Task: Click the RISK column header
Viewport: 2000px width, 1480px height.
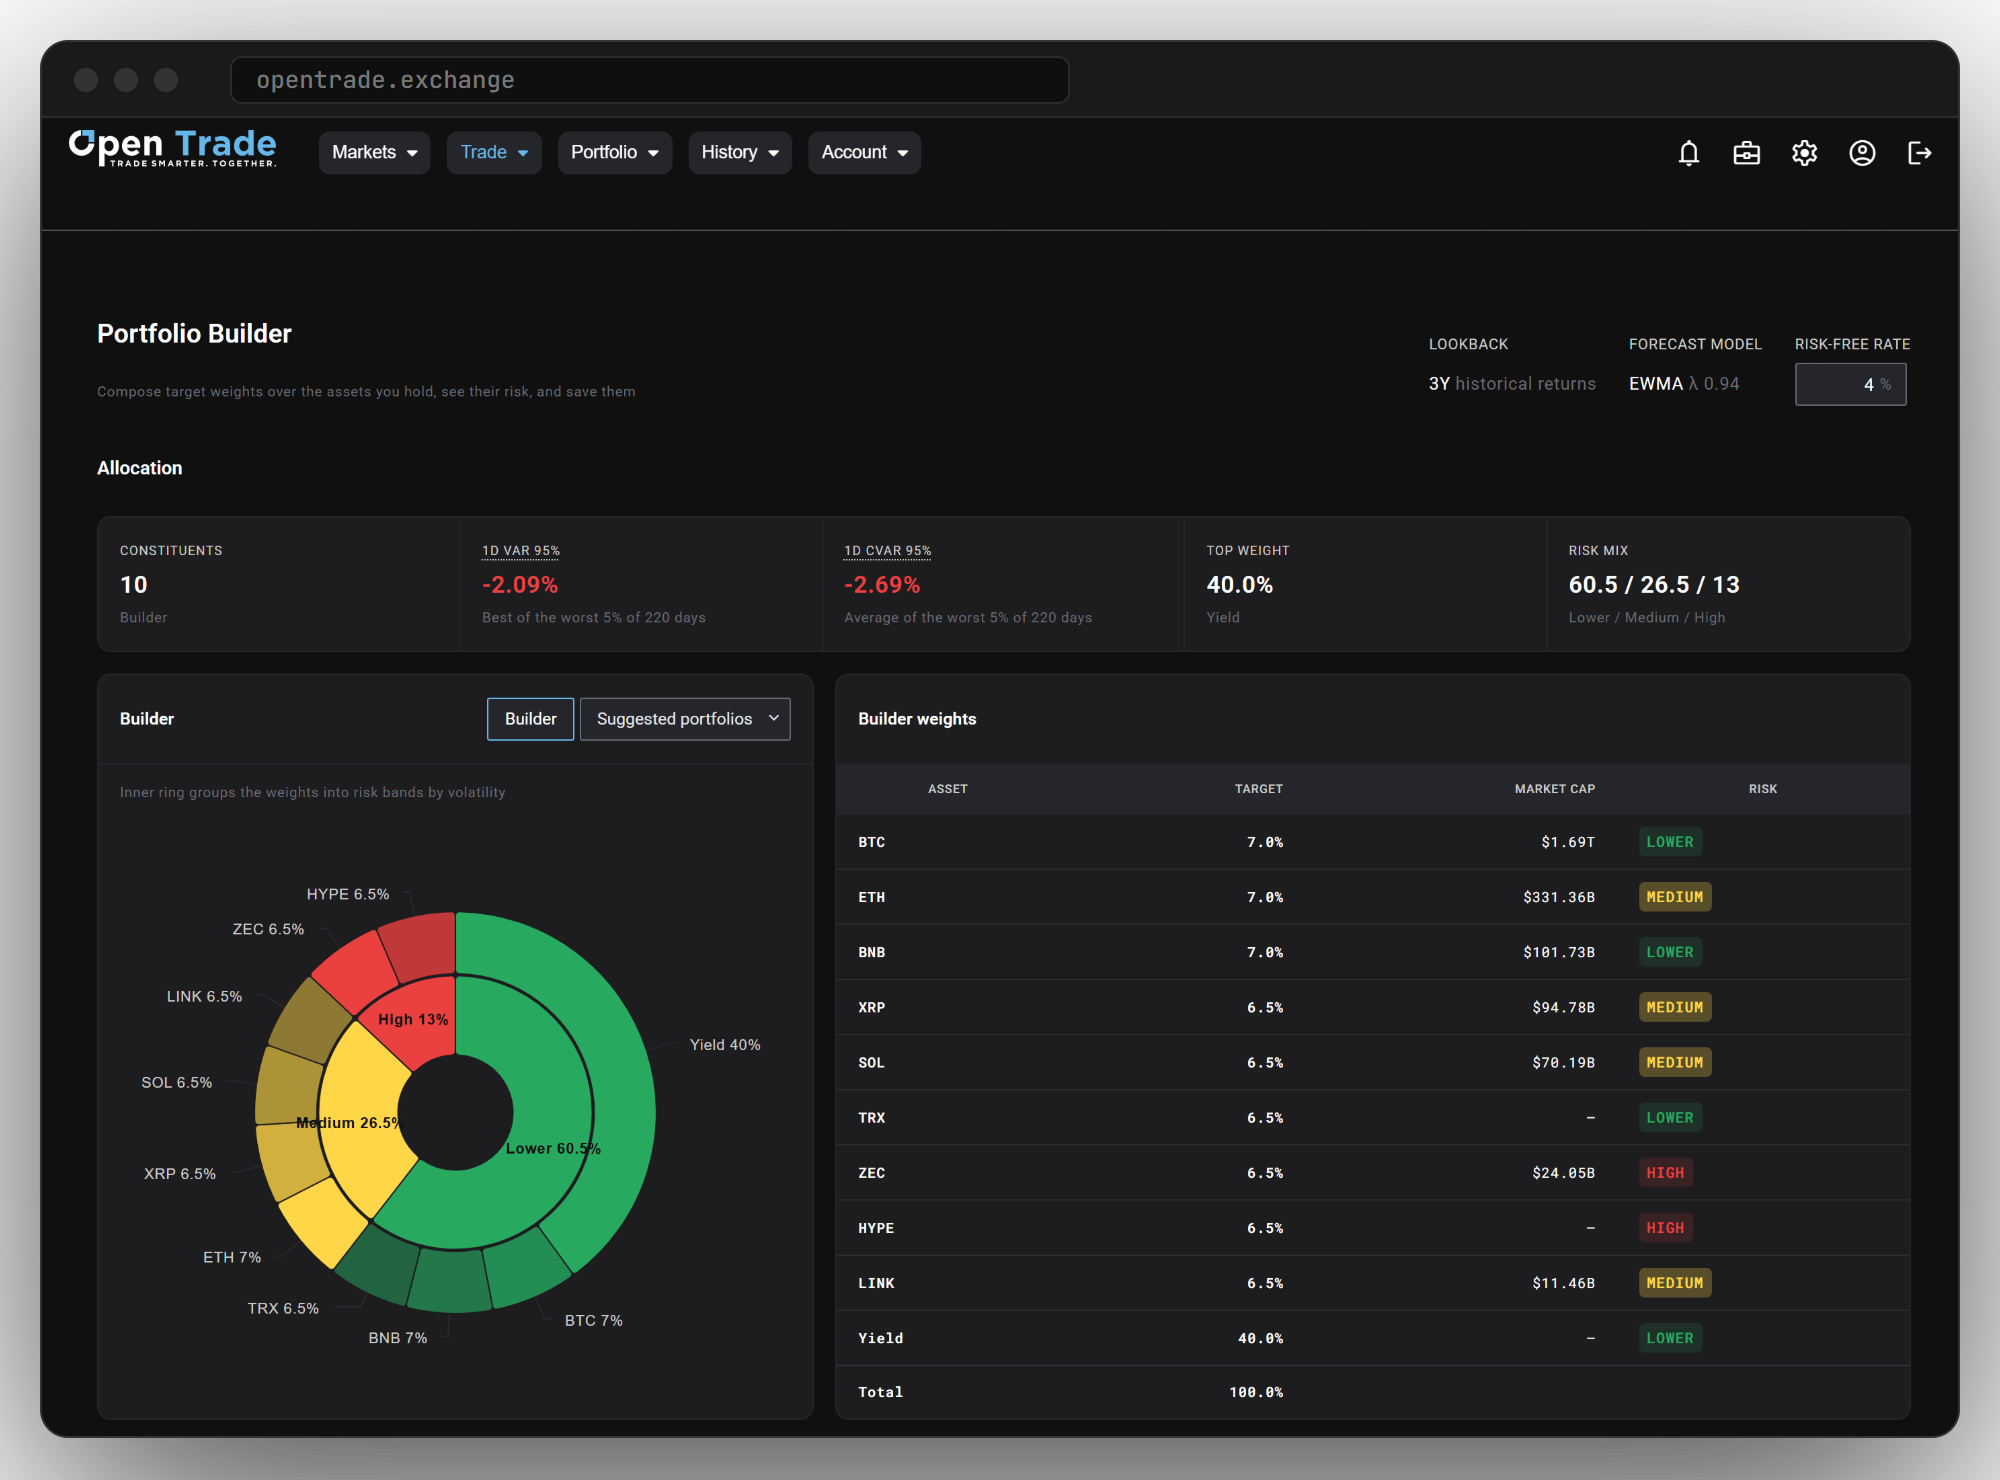Action: 1763,789
